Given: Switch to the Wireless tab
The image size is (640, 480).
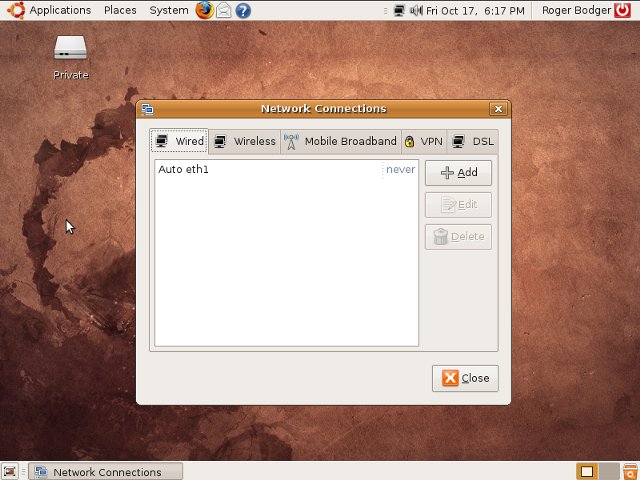Looking at the screenshot, I should 245,142.
